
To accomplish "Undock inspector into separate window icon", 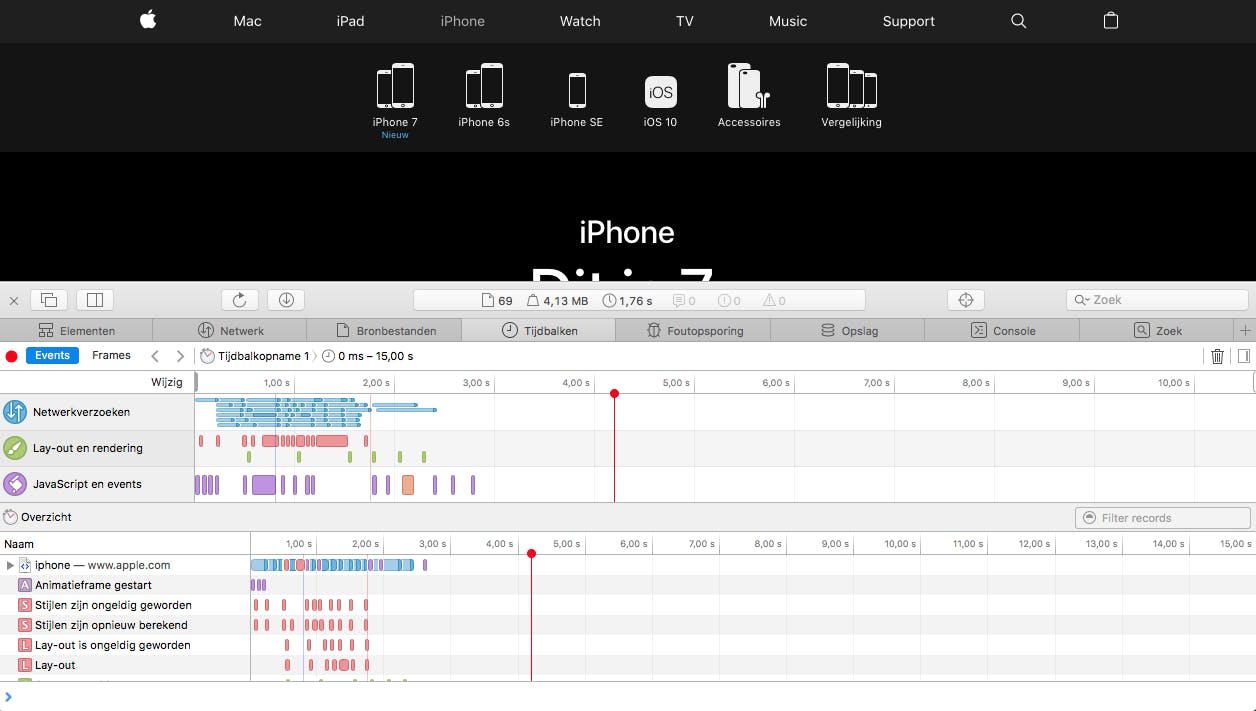I will 49,300.
